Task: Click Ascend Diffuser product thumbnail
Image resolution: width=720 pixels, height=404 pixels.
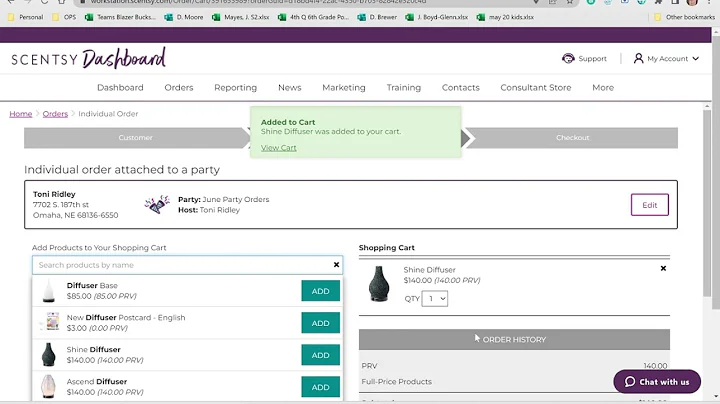Action: 48,387
